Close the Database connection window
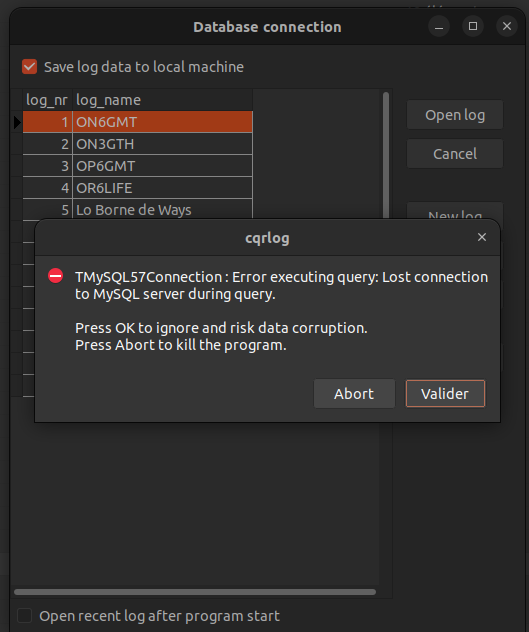529x632 pixels. point(507,27)
